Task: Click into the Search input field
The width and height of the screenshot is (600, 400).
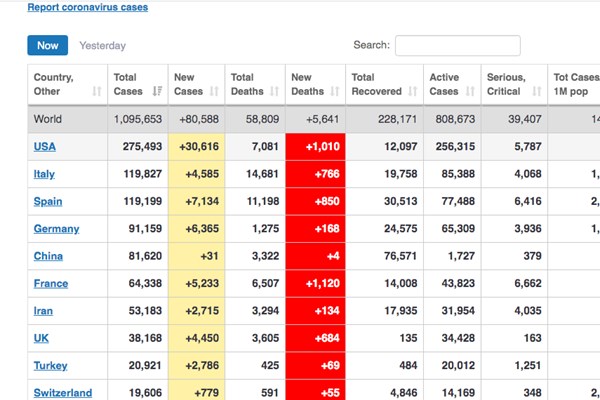Action: click(x=457, y=45)
